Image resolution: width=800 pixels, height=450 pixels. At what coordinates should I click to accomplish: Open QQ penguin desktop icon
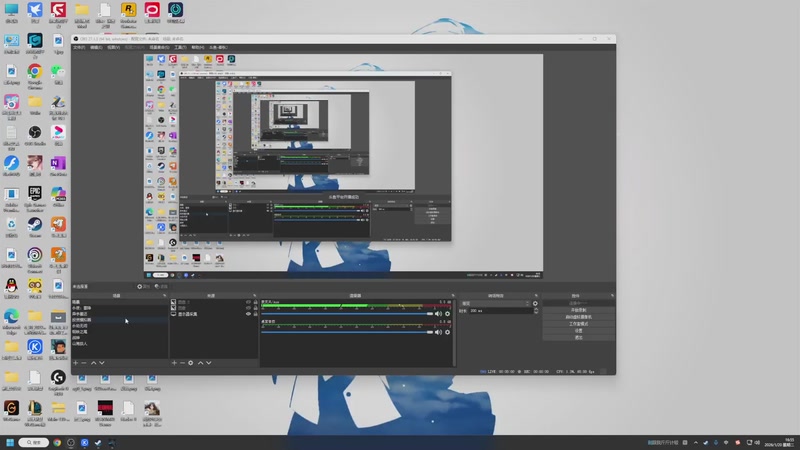11,289
